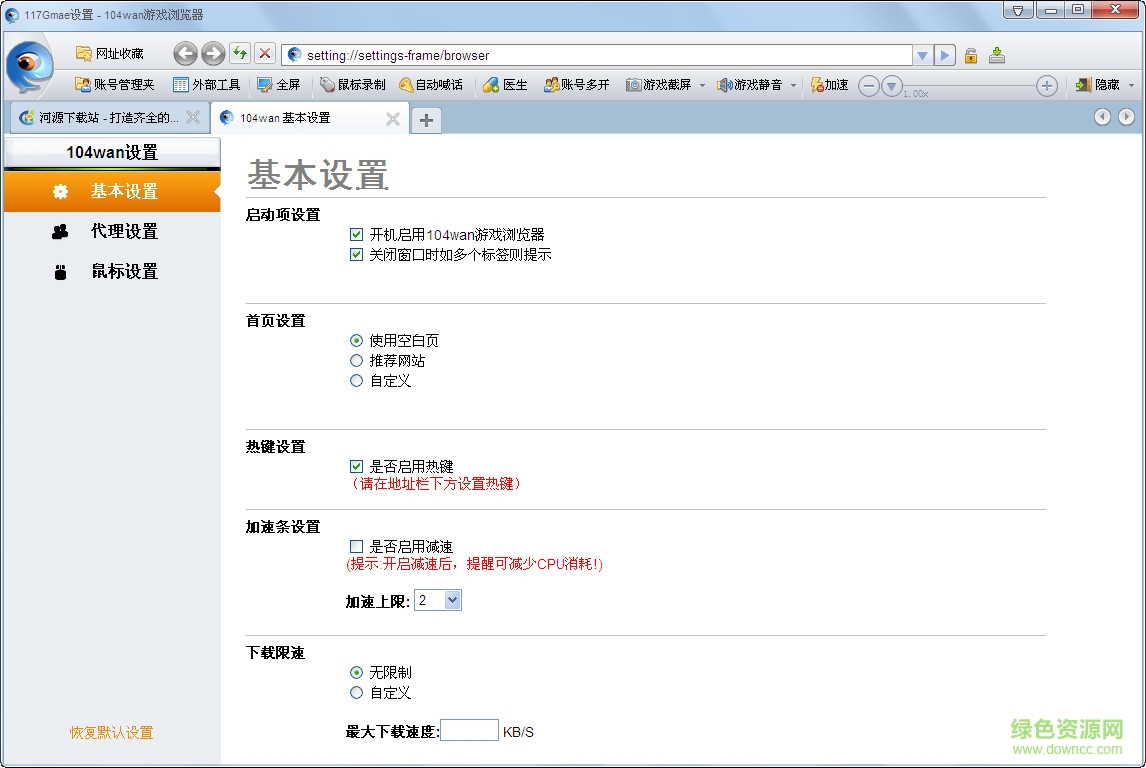Uncheck 关闭窗口时如多个标签则提示
The image size is (1146, 768).
356,254
